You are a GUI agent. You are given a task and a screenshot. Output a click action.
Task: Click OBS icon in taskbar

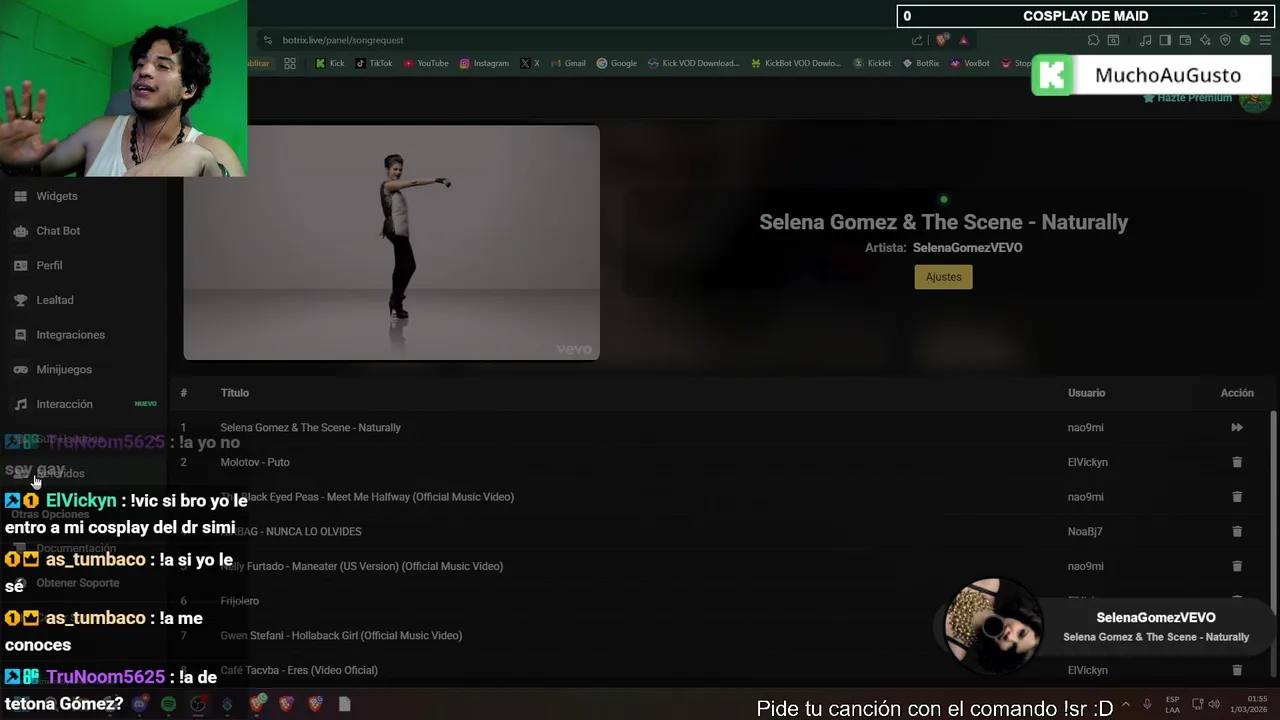click(x=198, y=704)
